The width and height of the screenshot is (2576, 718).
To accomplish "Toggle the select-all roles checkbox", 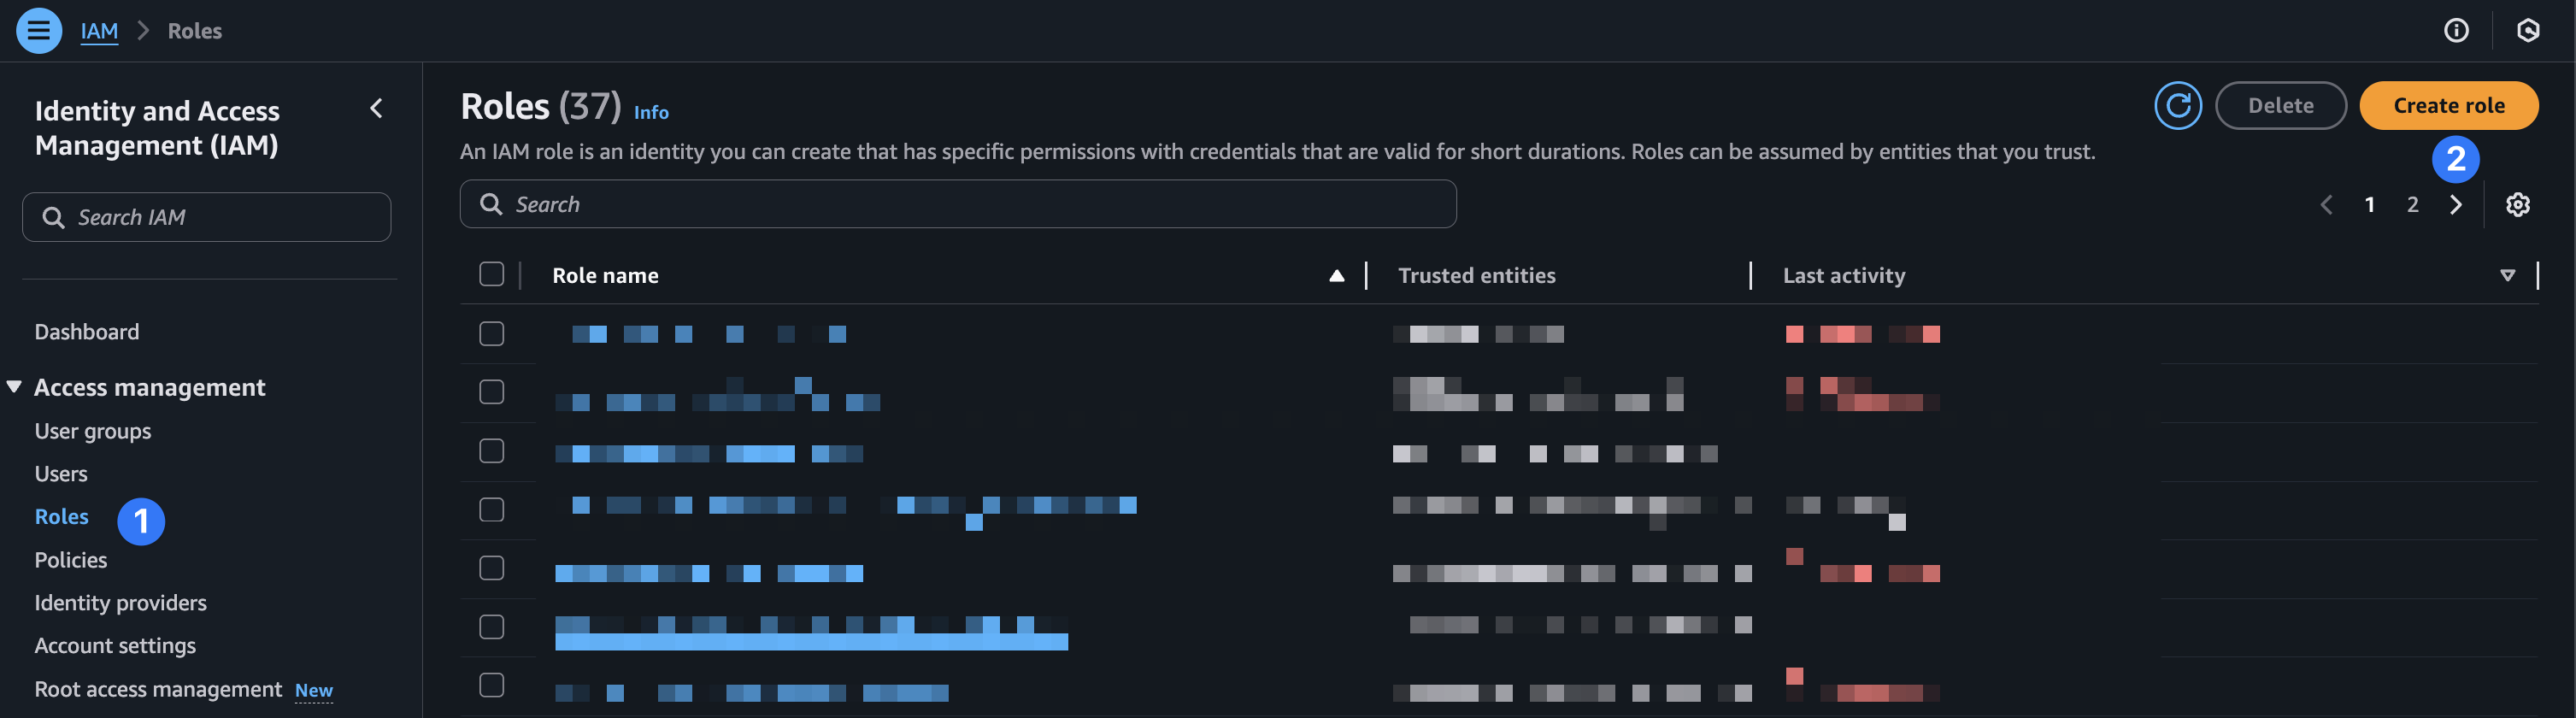I will pos(491,274).
